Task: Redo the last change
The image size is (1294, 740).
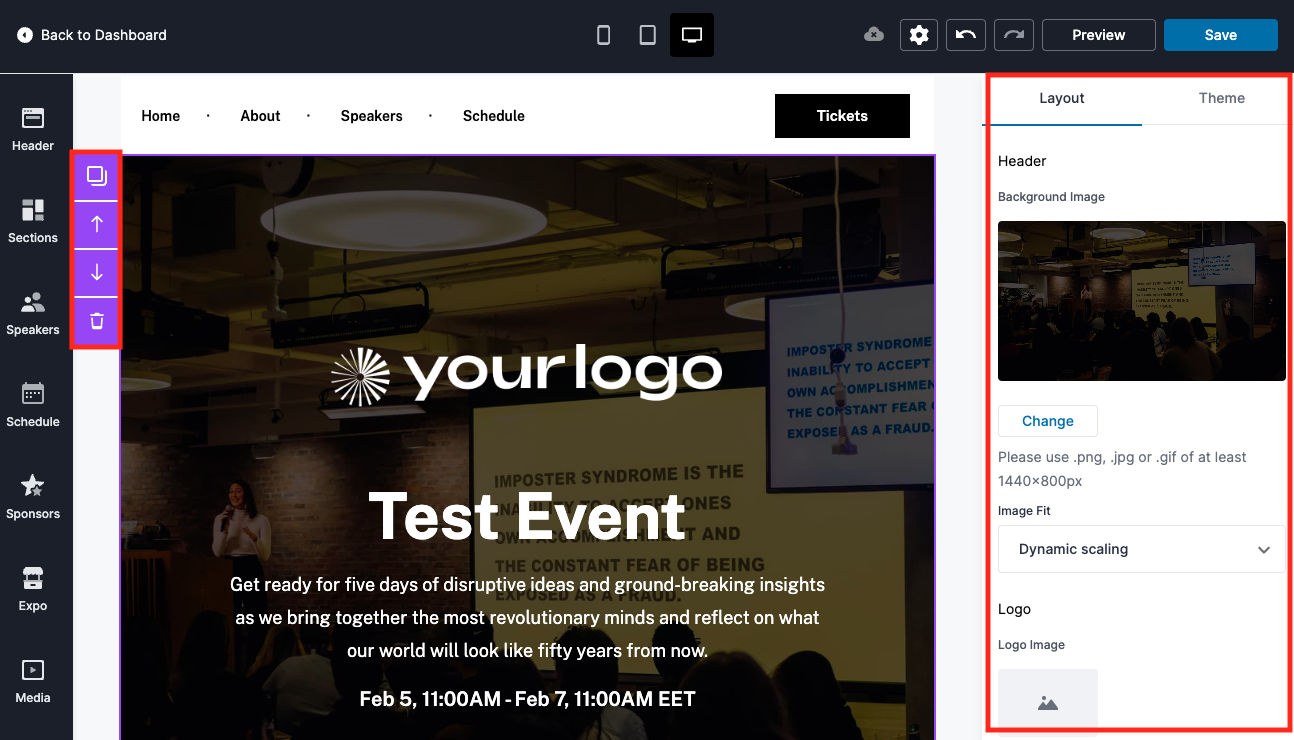Action: (1014, 35)
